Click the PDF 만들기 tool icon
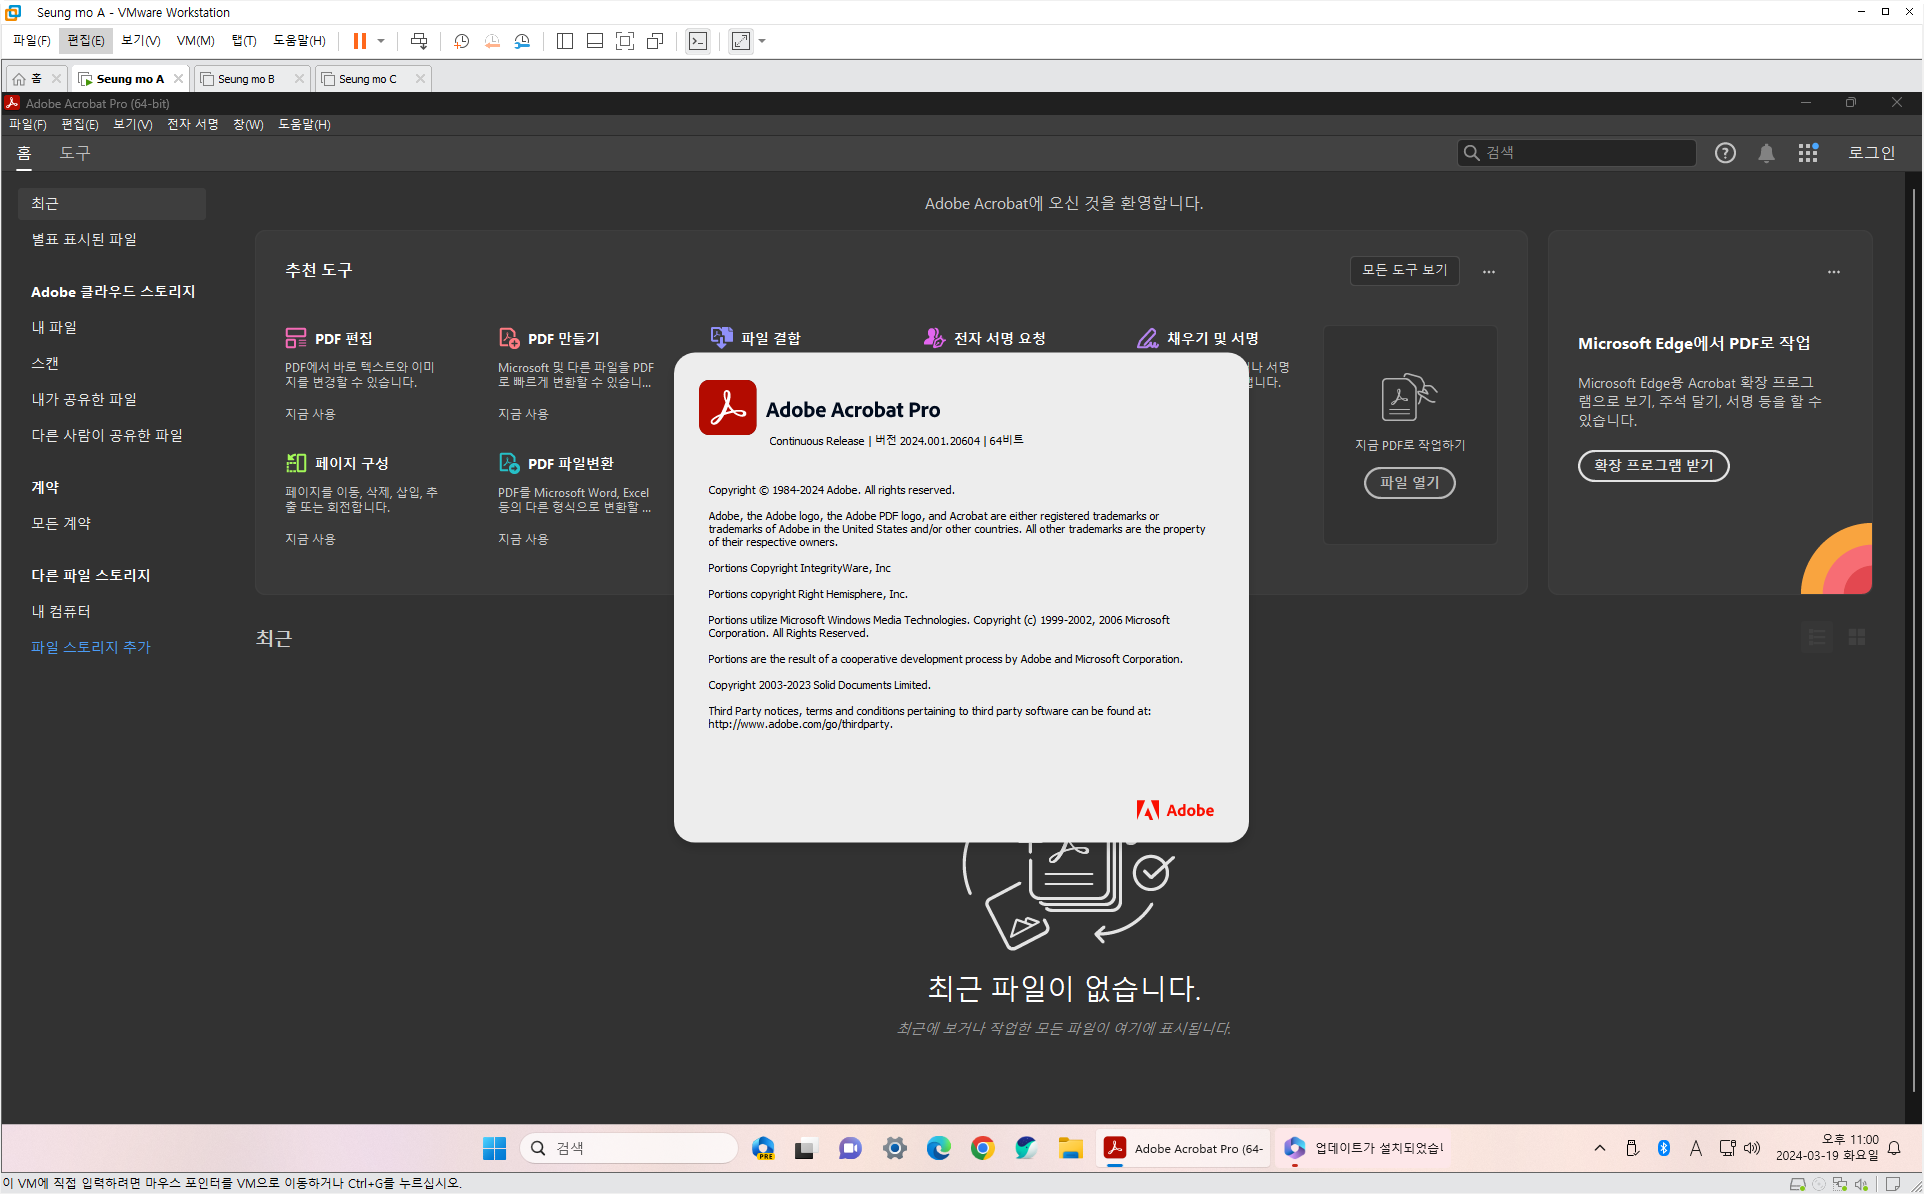The image size is (1924, 1194). click(x=509, y=338)
